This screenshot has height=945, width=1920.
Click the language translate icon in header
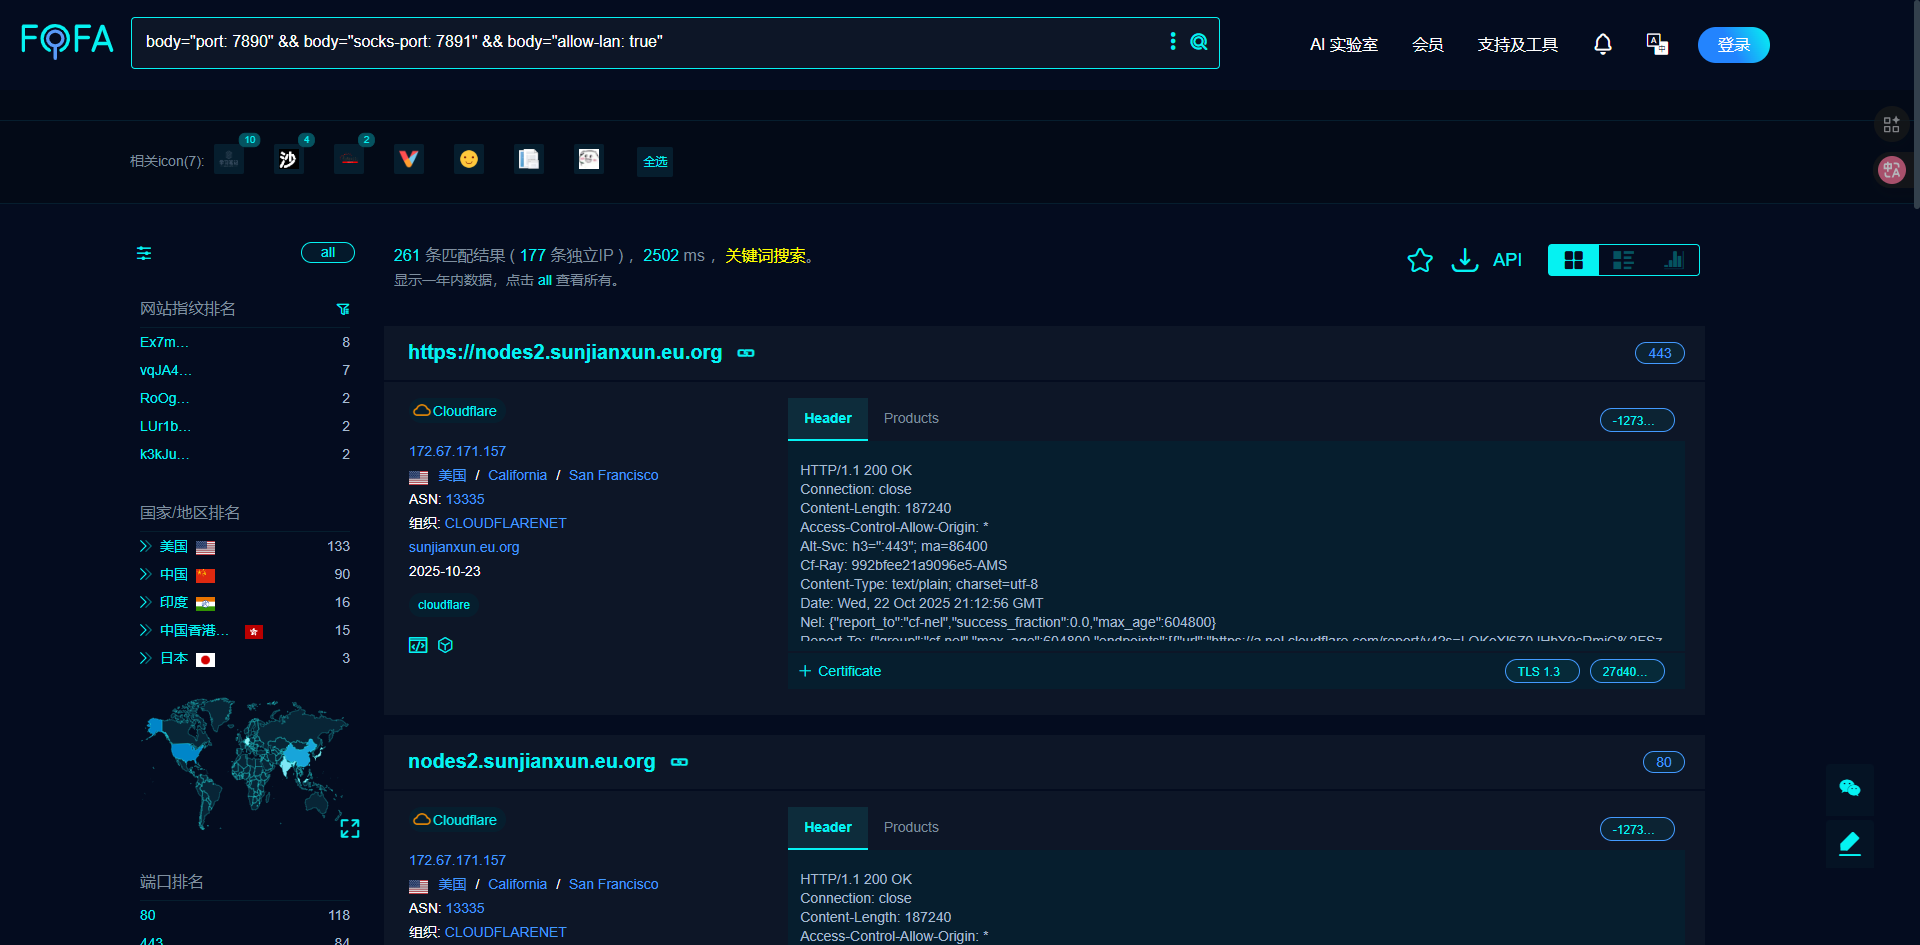coord(1657,44)
